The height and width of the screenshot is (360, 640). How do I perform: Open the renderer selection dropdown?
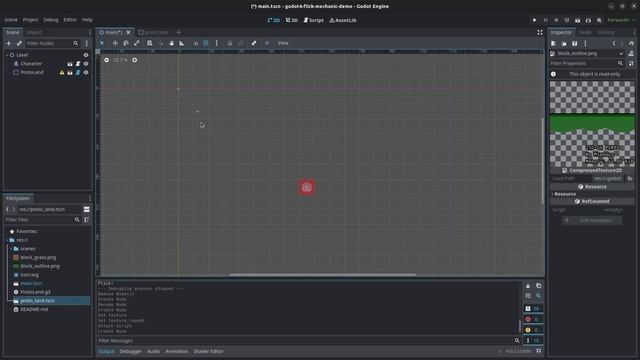tap(621, 20)
